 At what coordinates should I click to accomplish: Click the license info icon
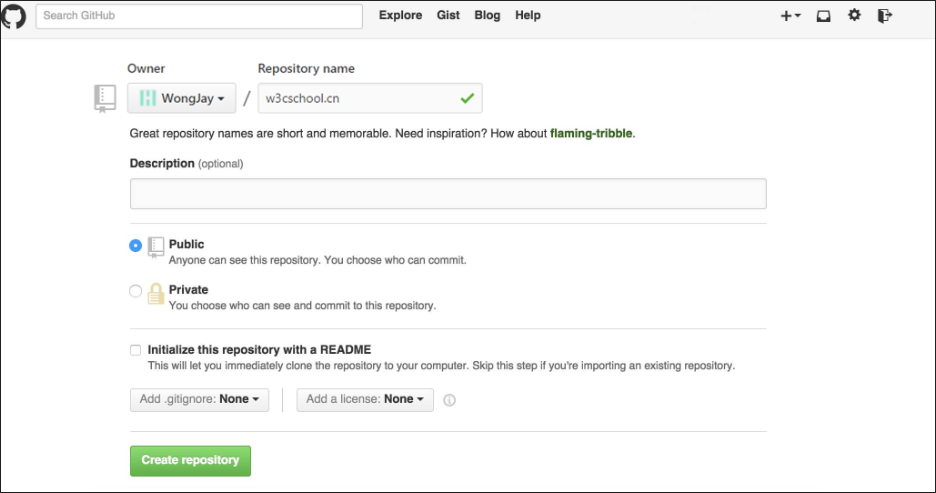[449, 400]
